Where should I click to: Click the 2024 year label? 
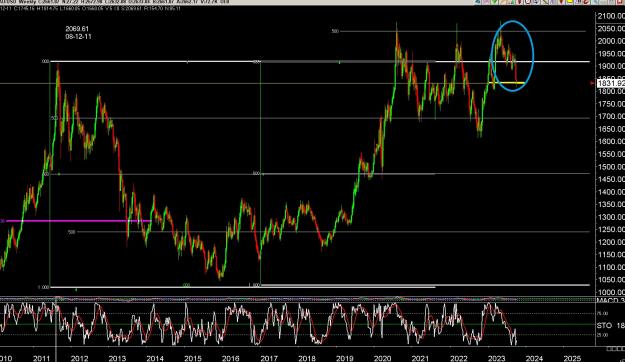tap(535, 358)
